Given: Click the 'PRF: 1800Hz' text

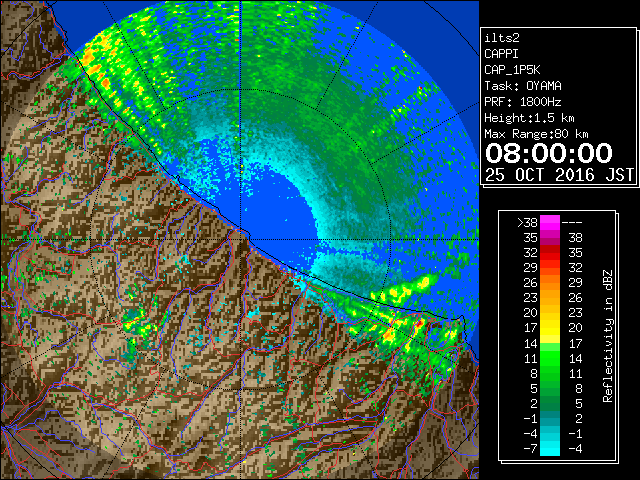Looking at the screenshot, I should [x=522, y=102].
